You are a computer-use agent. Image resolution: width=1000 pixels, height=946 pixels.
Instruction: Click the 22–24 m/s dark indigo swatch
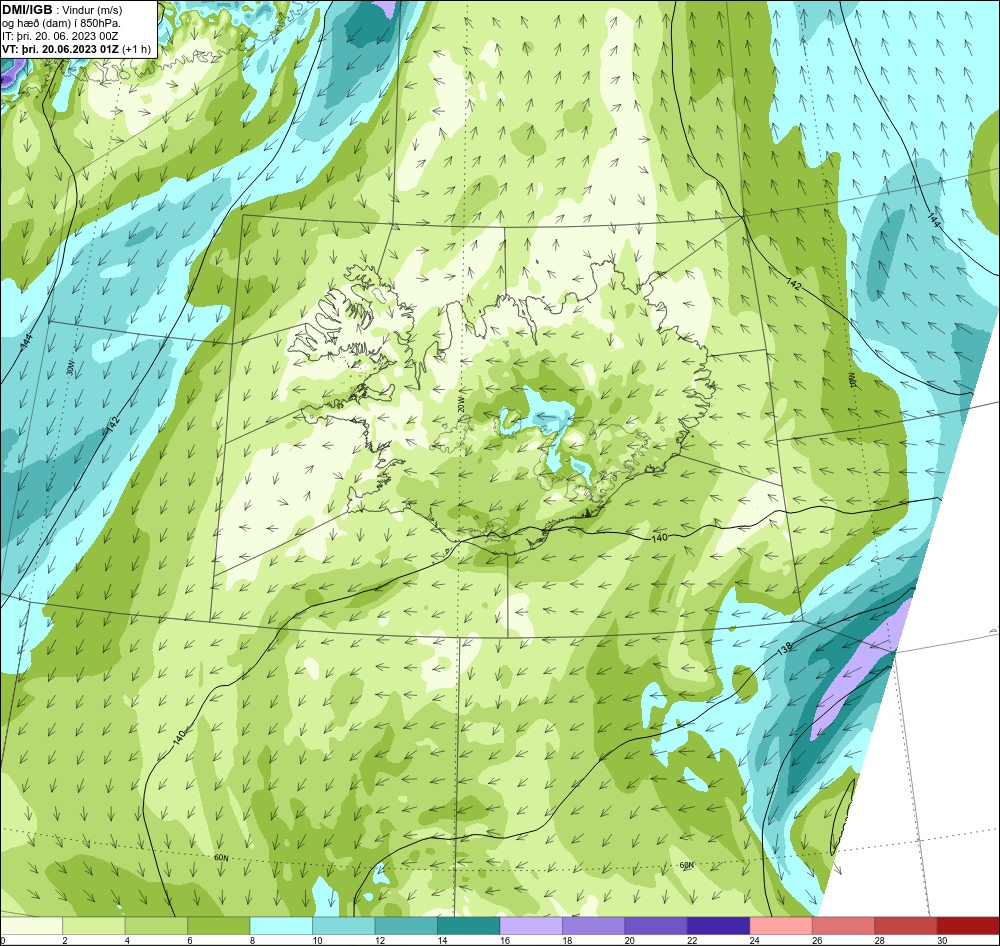click(719, 926)
